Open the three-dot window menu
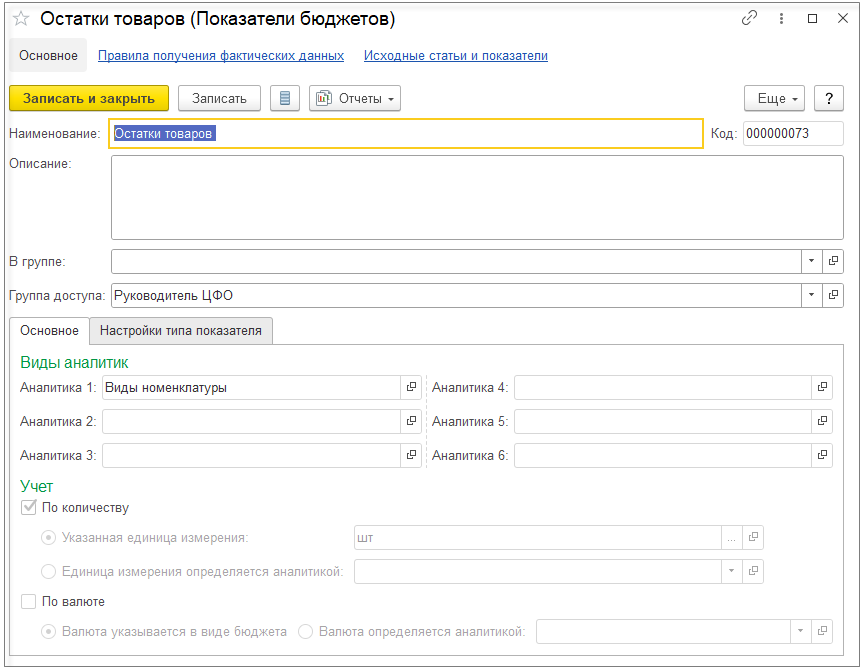 [779, 18]
